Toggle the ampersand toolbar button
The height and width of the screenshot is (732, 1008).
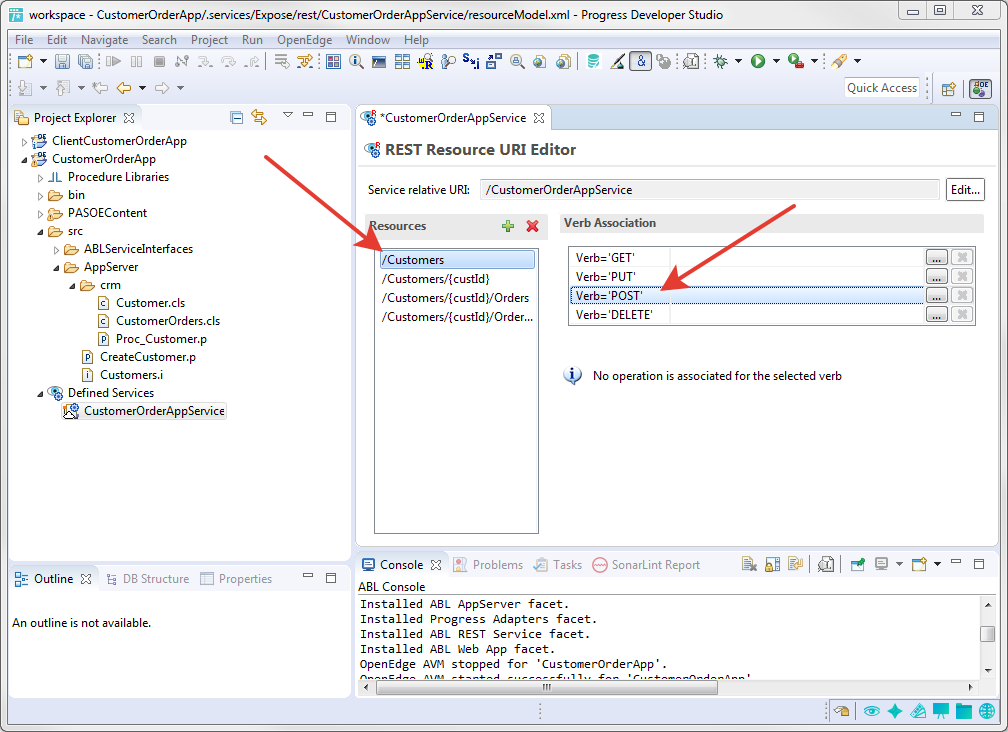[x=640, y=61]
